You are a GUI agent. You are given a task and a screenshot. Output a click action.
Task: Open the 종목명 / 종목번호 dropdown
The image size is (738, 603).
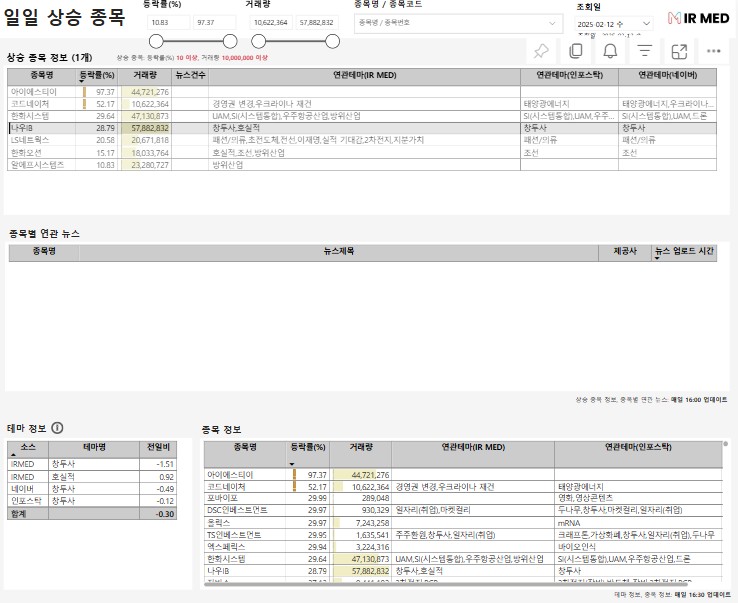458,23
